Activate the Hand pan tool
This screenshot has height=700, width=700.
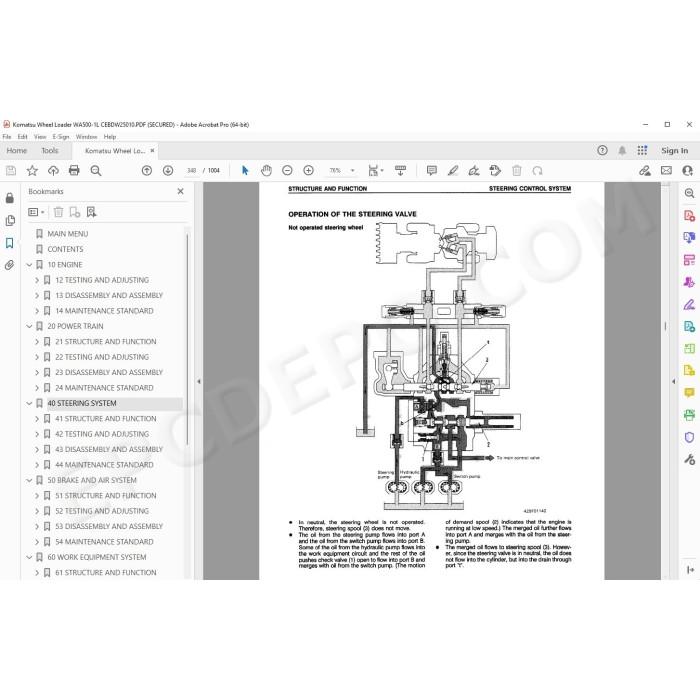click(x=267, y=171)
